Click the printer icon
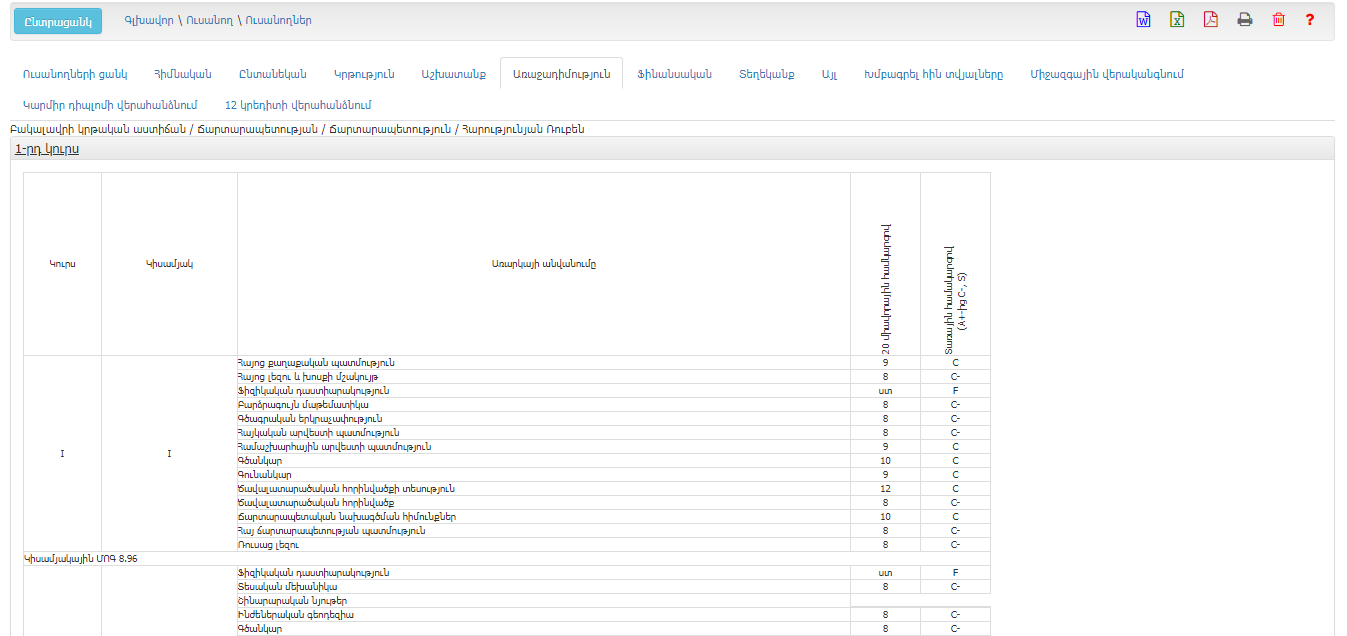 coord(1245,20)
